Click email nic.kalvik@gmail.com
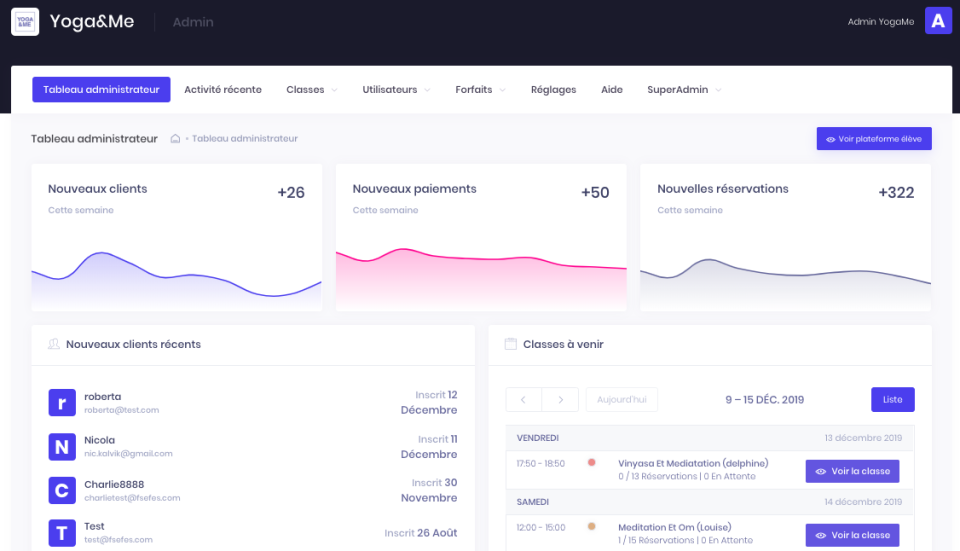The image size is (960, 551). (x=128, y=454)
